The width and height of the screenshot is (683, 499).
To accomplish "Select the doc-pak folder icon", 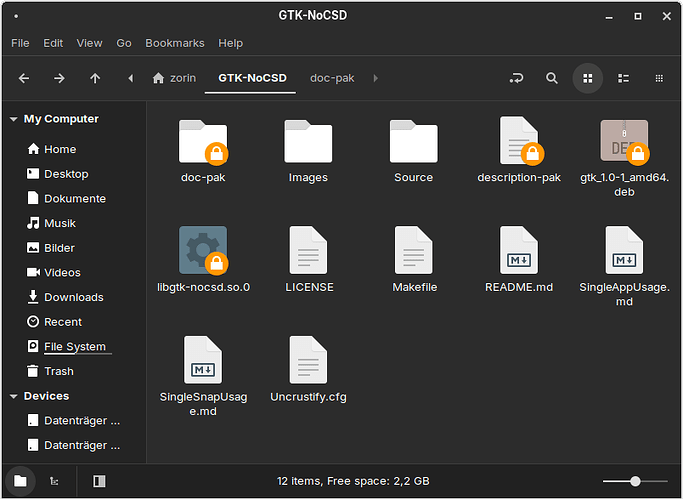I will pyautogui.click(x=203, y=142).
